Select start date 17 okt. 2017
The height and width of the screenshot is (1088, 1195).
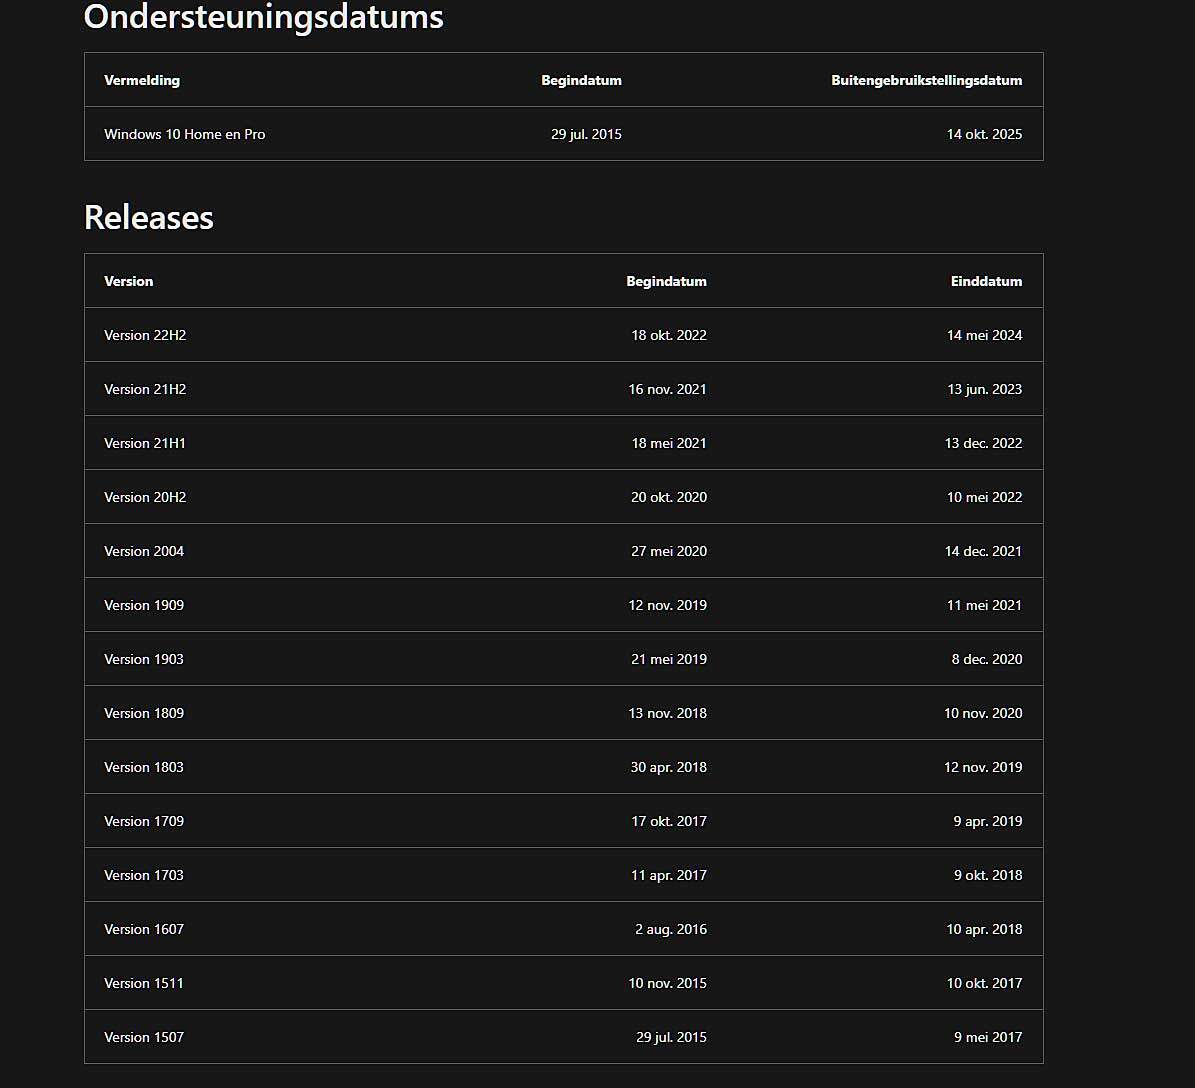click(x=668, y=822)
